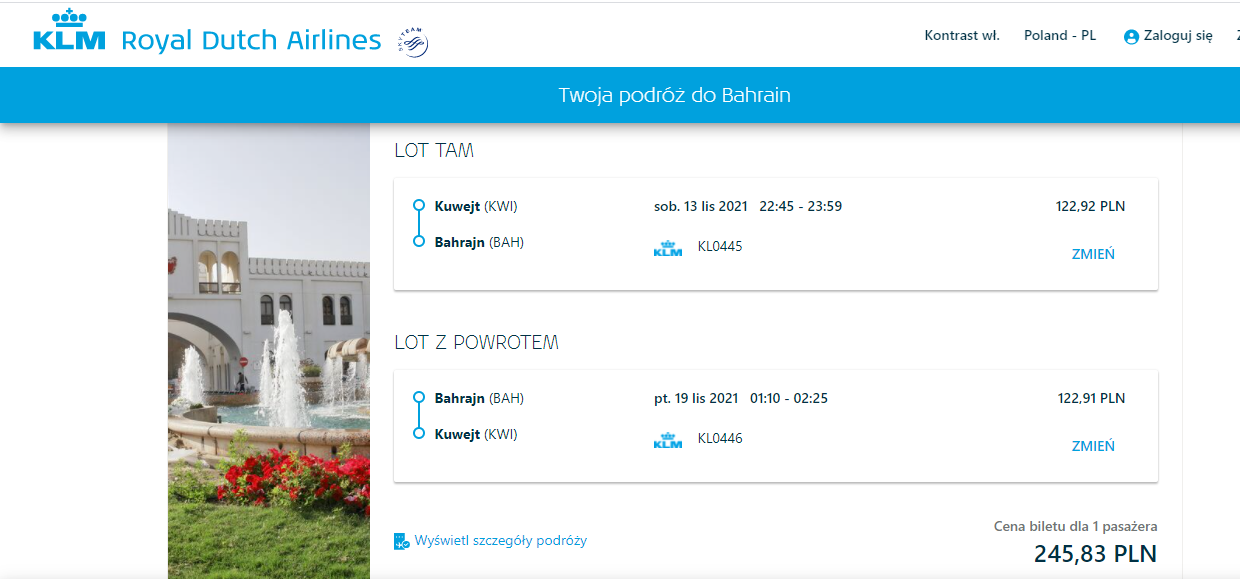Click the total price 245,83 PLN

click(1095, 554)
